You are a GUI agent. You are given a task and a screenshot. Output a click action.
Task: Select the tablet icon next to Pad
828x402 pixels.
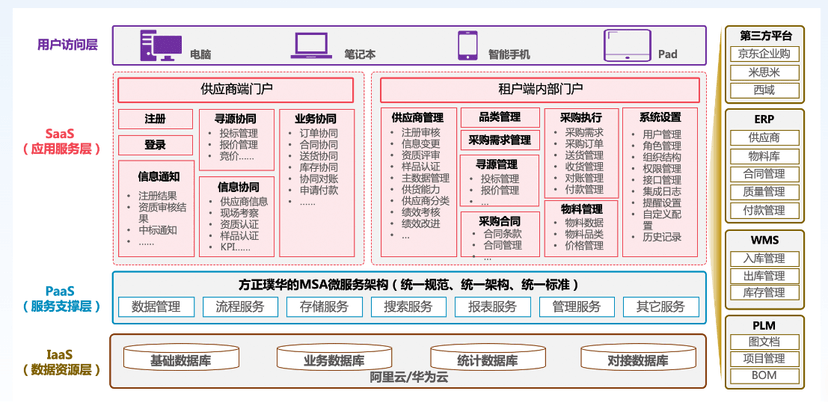pos(620,46)
